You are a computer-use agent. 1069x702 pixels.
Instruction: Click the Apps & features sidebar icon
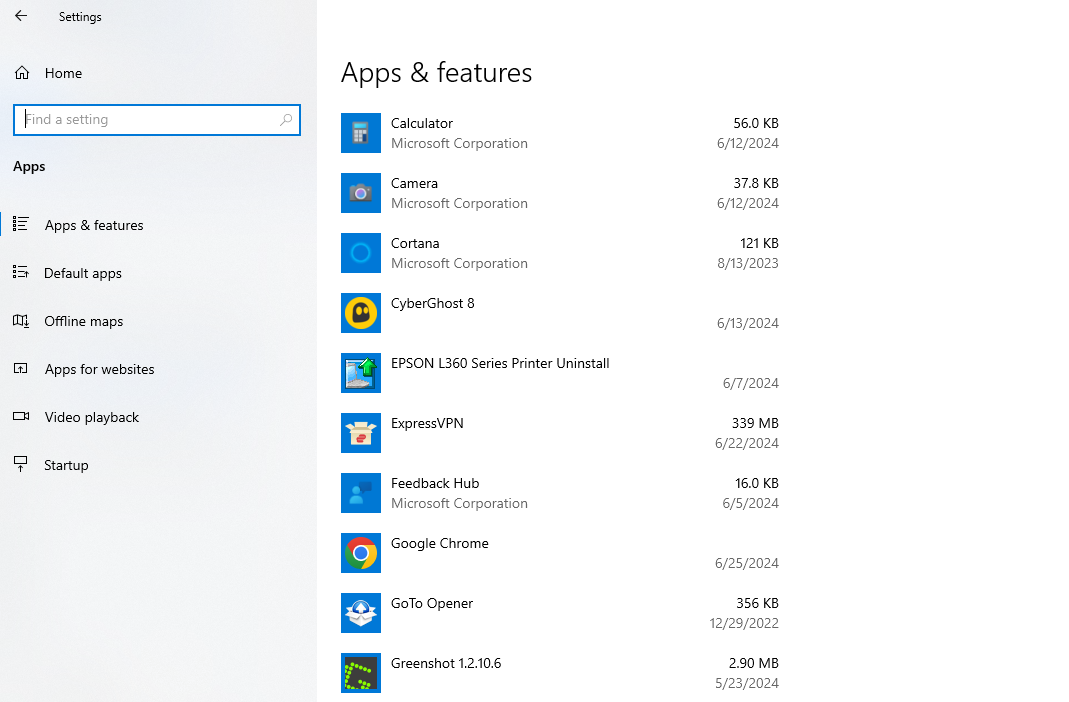point(20,224)
